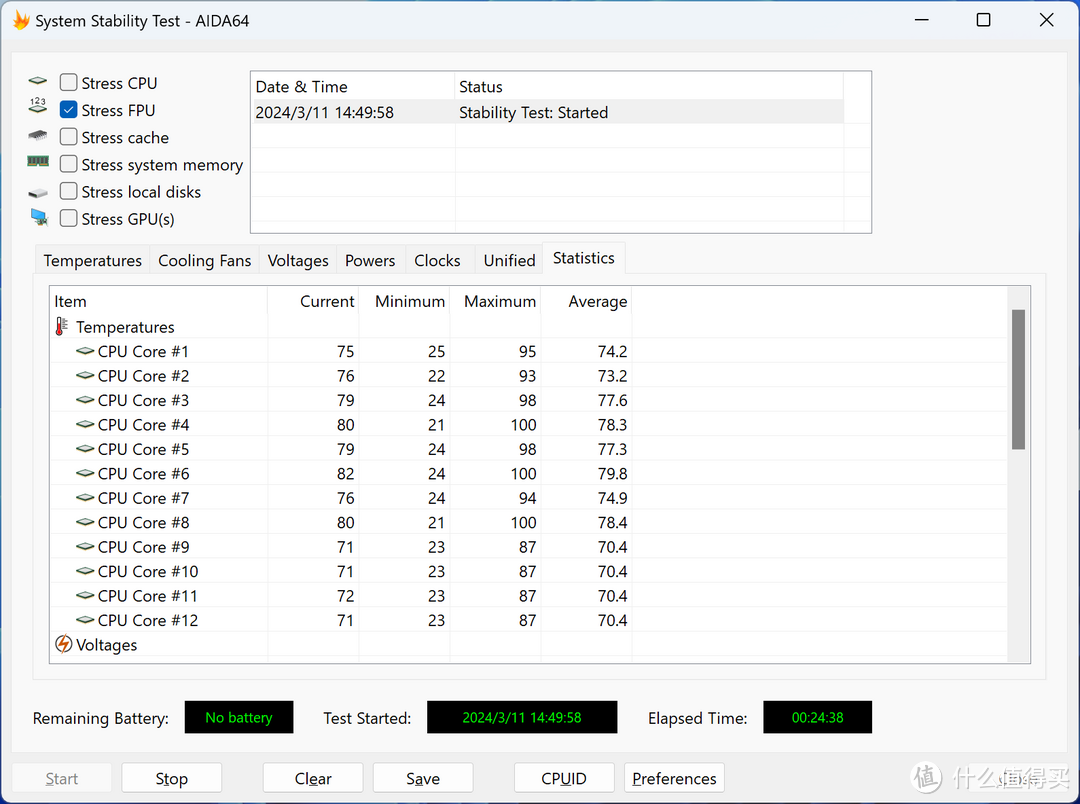Maximize the AIDA64 window
The height and width of the screenshot is (804, 1080).
point(984,20)
